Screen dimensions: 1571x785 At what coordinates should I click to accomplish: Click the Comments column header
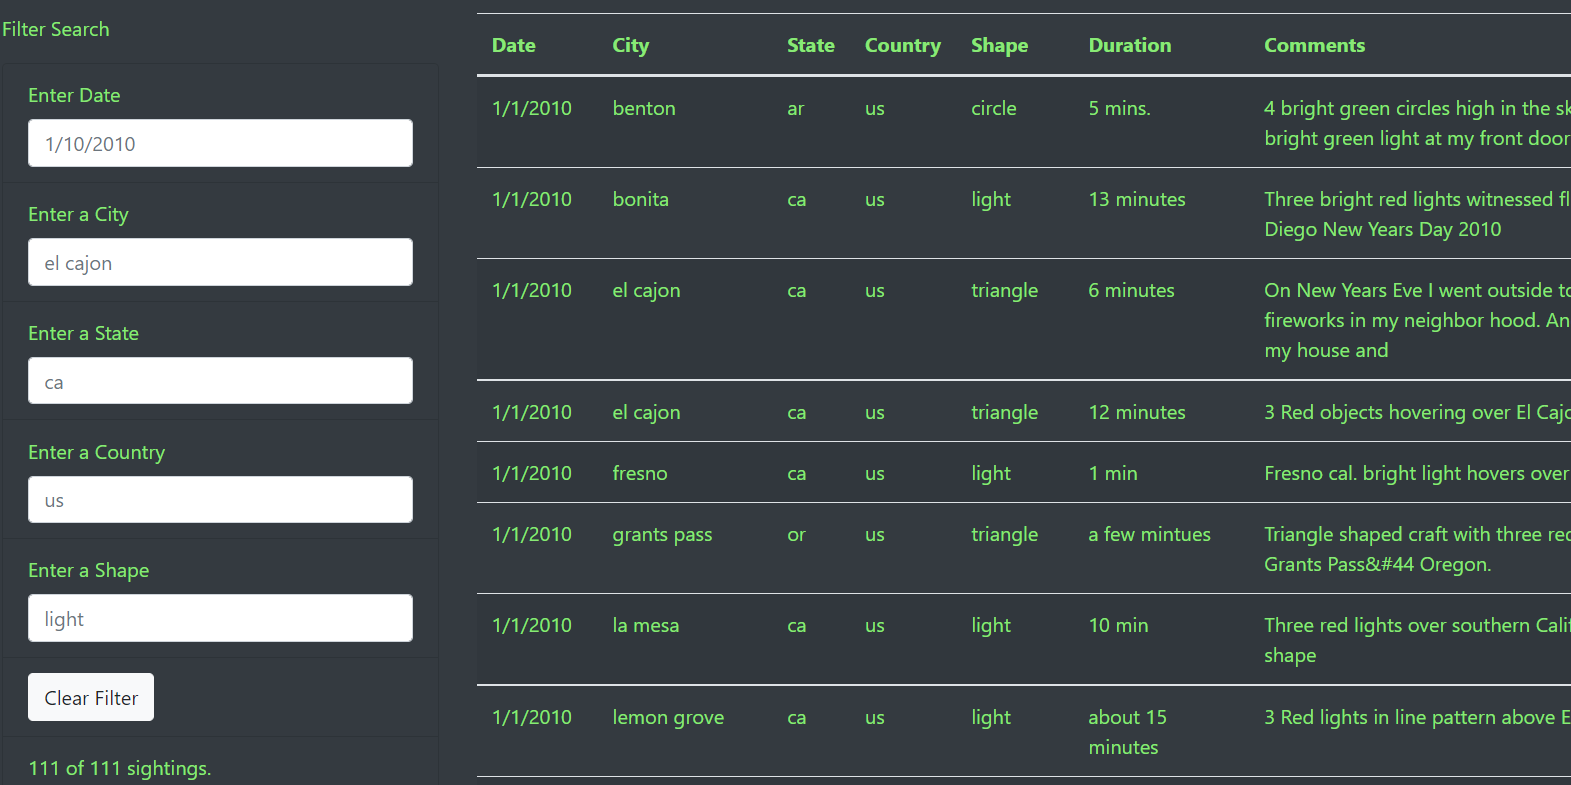(1314, 45)
